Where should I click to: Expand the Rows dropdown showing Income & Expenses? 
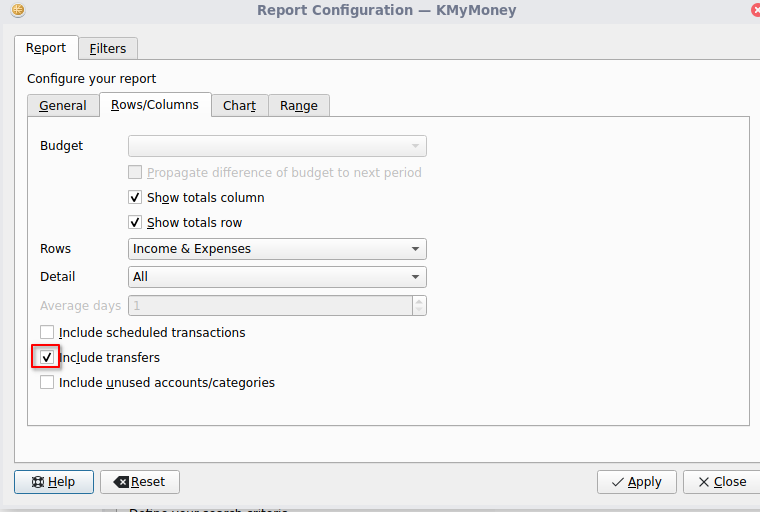(x=277, y=249)
